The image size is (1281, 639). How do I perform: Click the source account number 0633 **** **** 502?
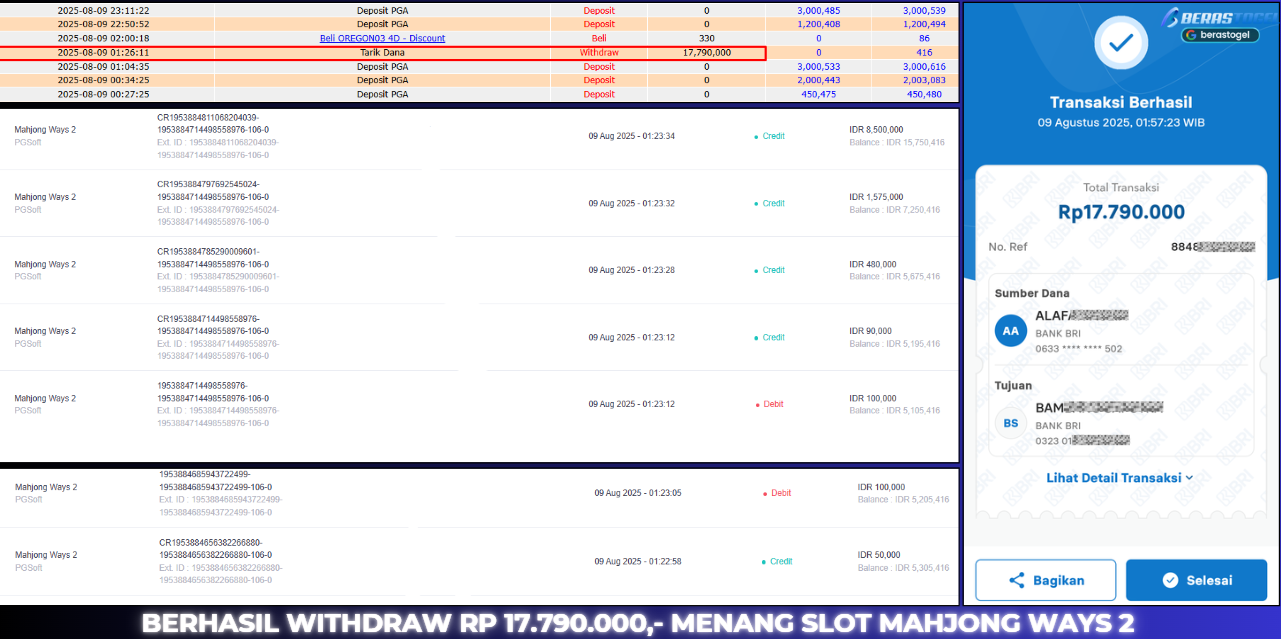pos(1078,349)
